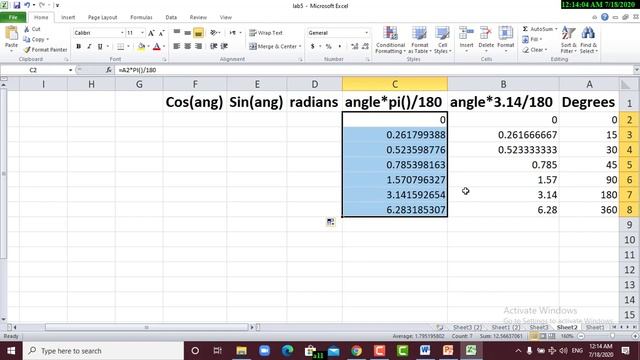The width and height of the screenshot is (640, 360).
Task: Open the General number format dropdown
Action: [366, 33]
